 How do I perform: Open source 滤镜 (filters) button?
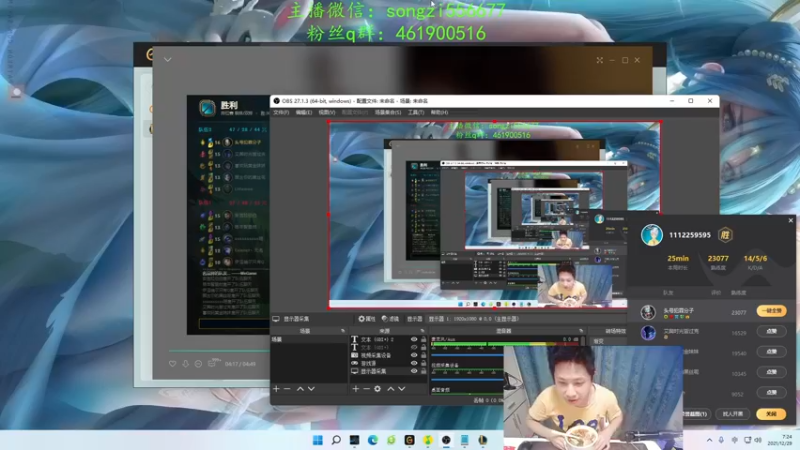(x=390, y=319)
